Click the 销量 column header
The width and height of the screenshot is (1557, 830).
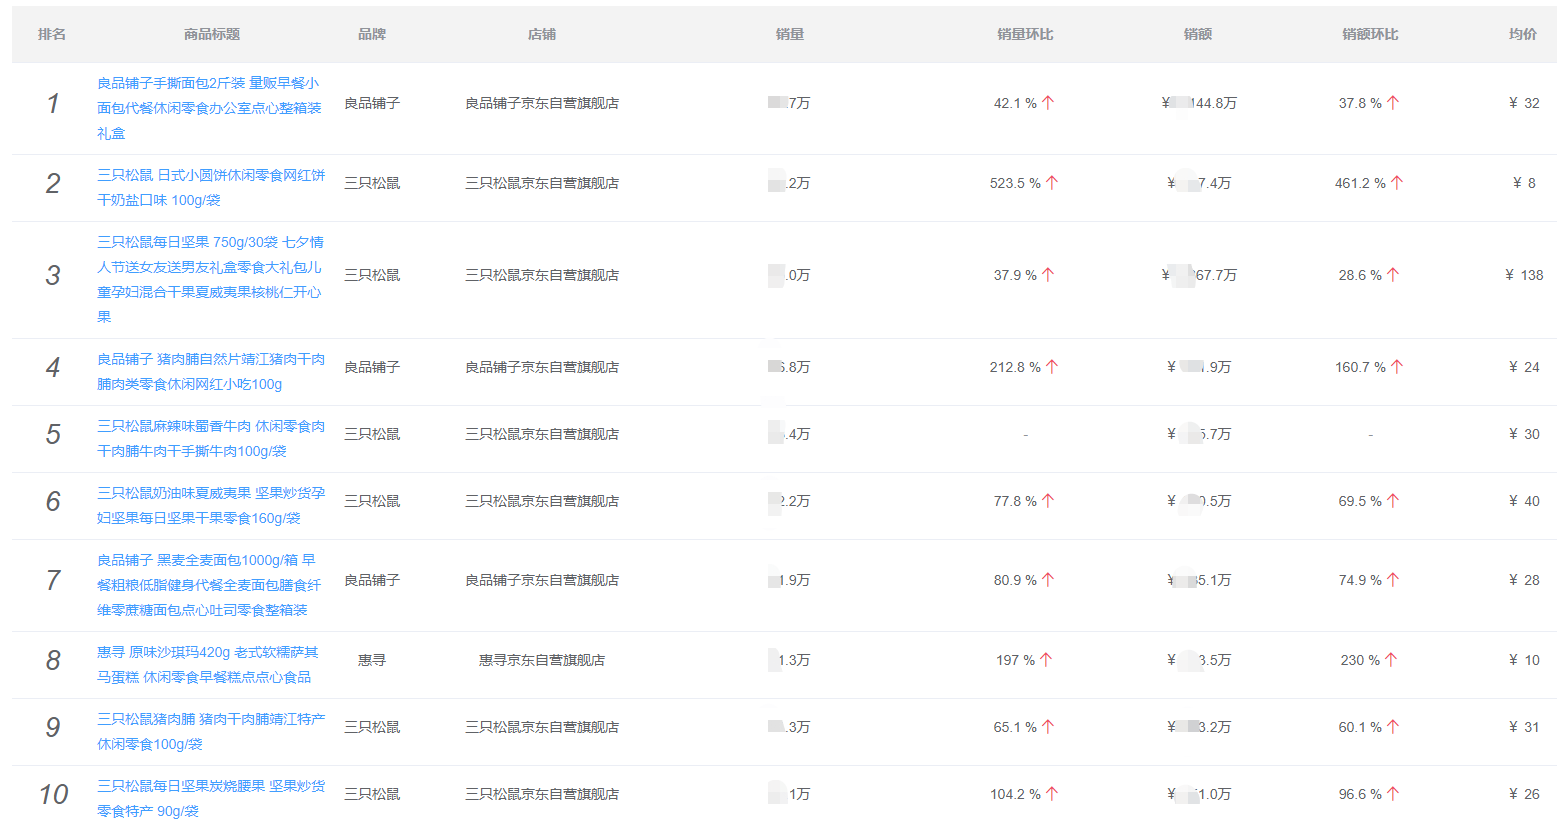pos(790,34)
